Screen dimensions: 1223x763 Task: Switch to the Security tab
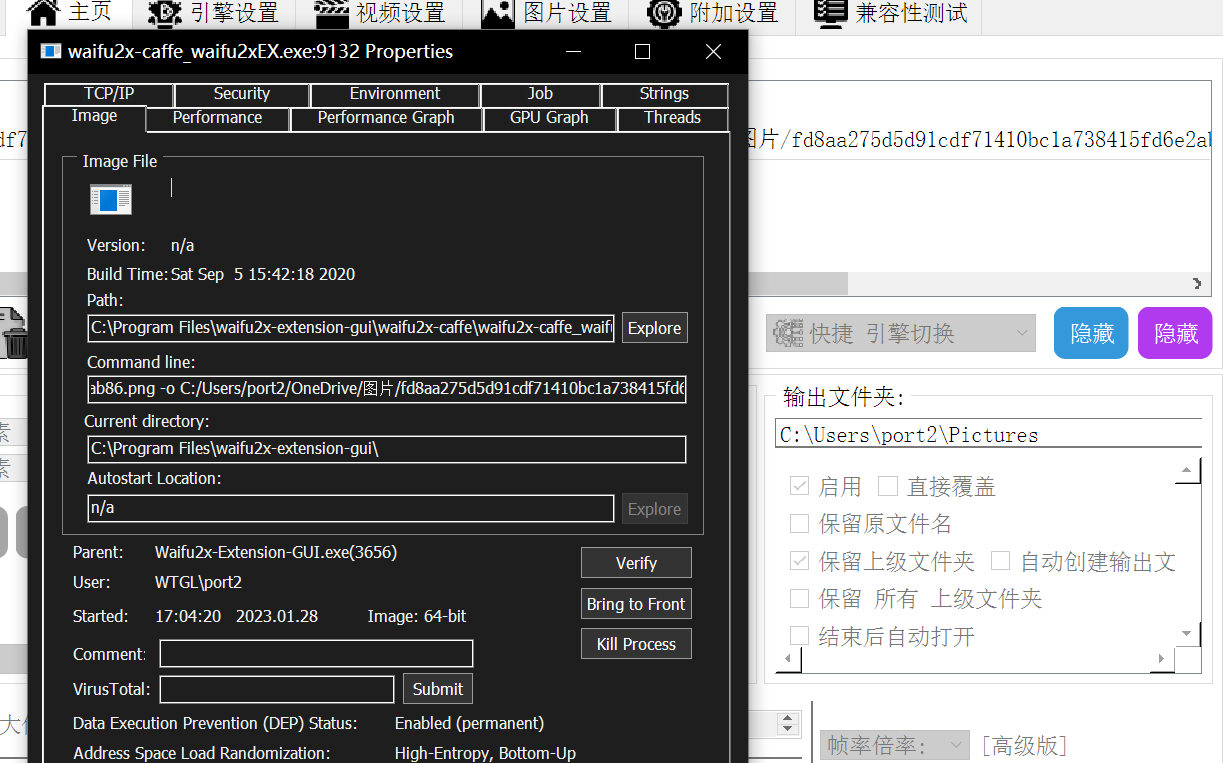click(x=242, y=94)
